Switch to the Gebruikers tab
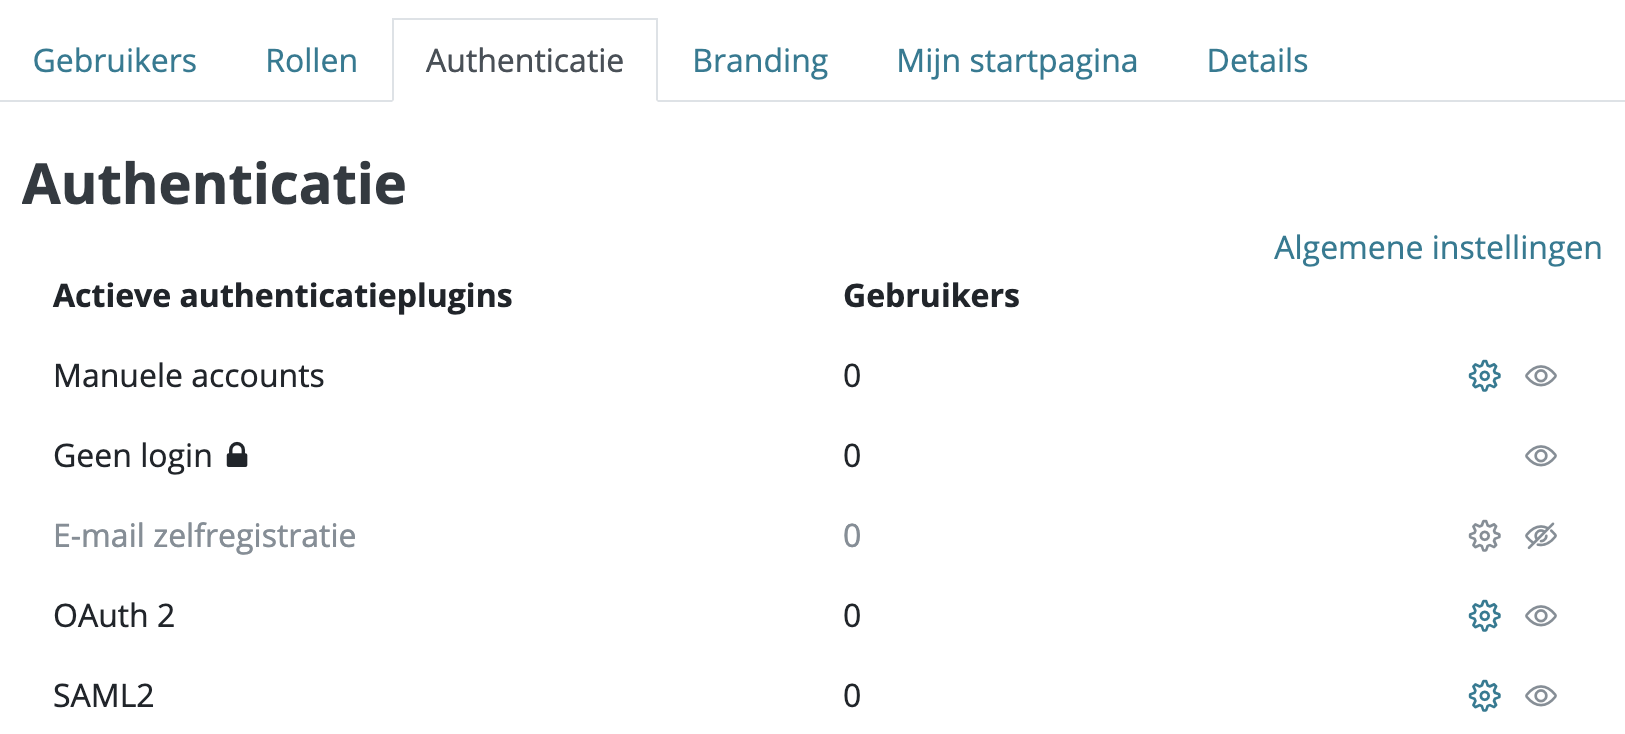 point(115,61)
